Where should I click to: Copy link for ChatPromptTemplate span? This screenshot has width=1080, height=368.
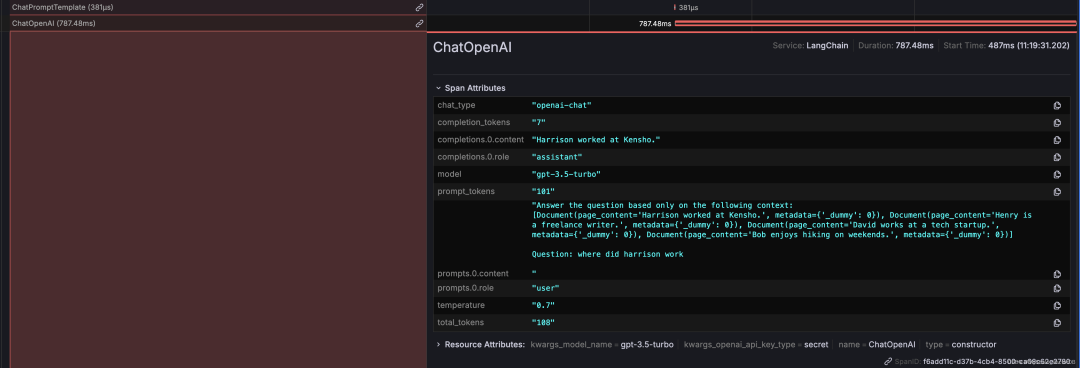point(419,8)
